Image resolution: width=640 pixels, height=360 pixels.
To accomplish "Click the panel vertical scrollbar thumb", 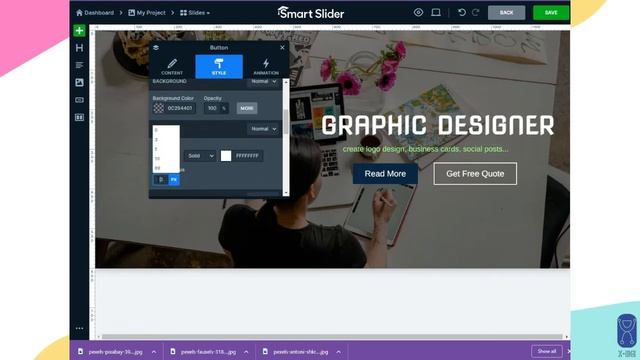I will tap(286, 122).
